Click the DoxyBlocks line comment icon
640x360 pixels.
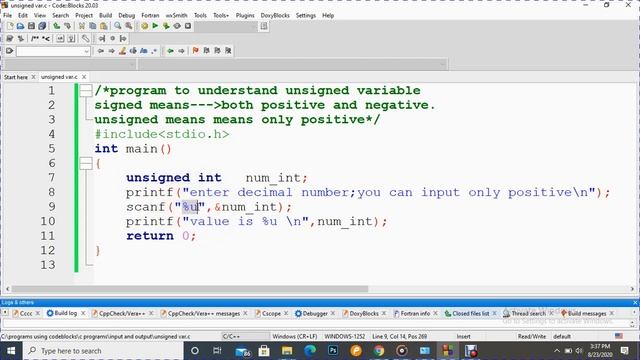click(x=46, y=38)
